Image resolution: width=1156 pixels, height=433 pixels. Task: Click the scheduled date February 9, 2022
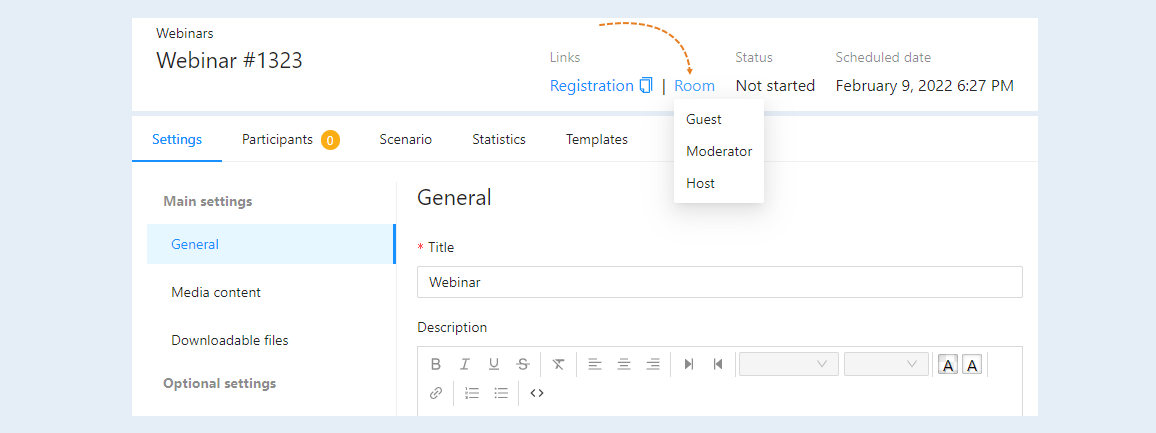(925, 86)
